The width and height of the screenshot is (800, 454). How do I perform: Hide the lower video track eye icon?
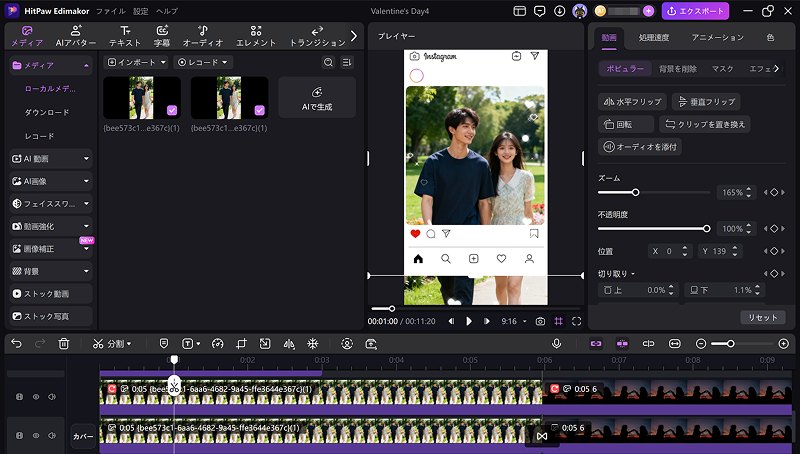click(36, 436)
